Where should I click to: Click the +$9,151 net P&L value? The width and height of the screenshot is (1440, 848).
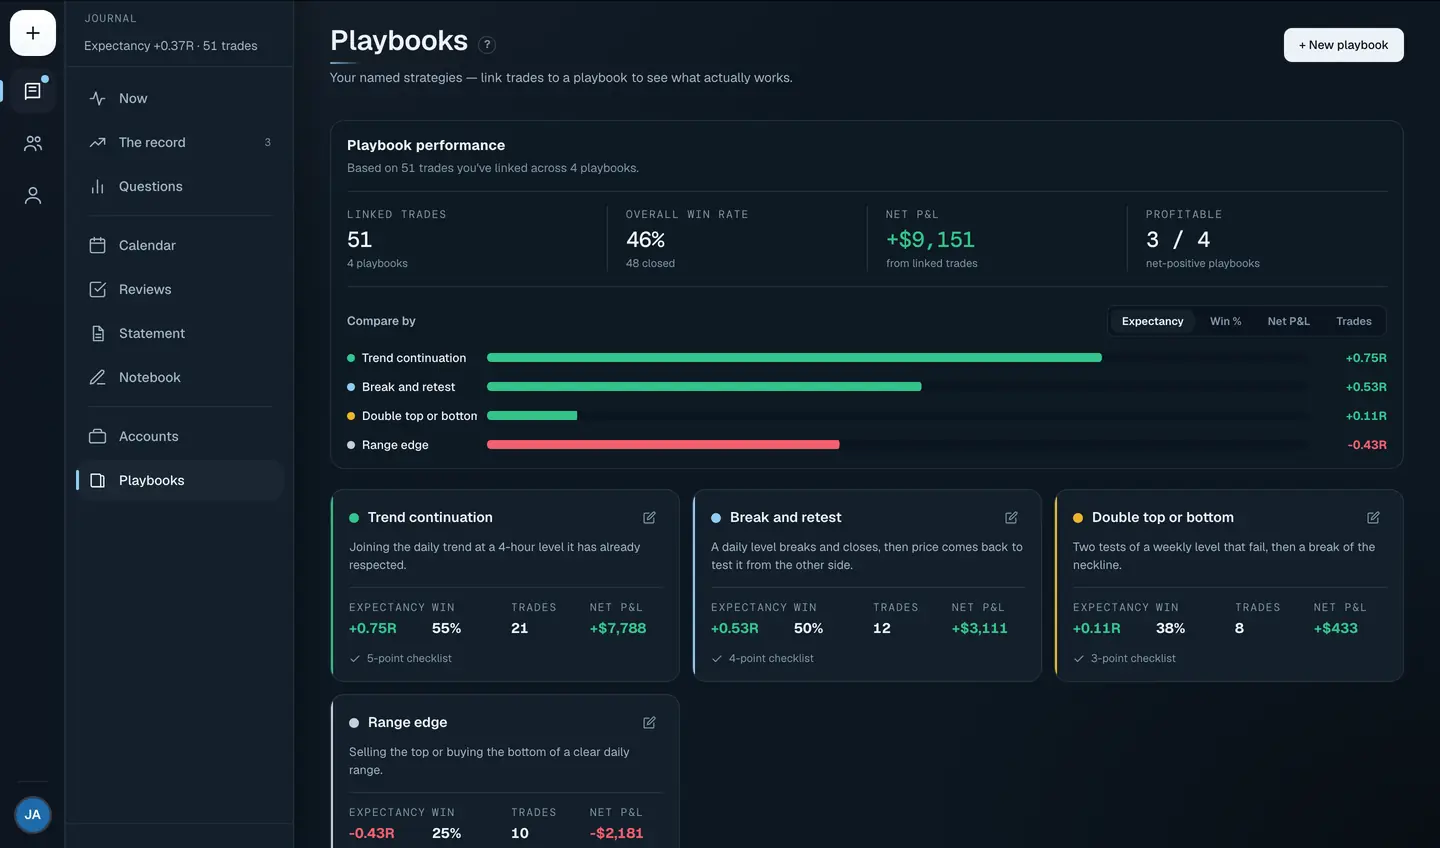point(930,239)
